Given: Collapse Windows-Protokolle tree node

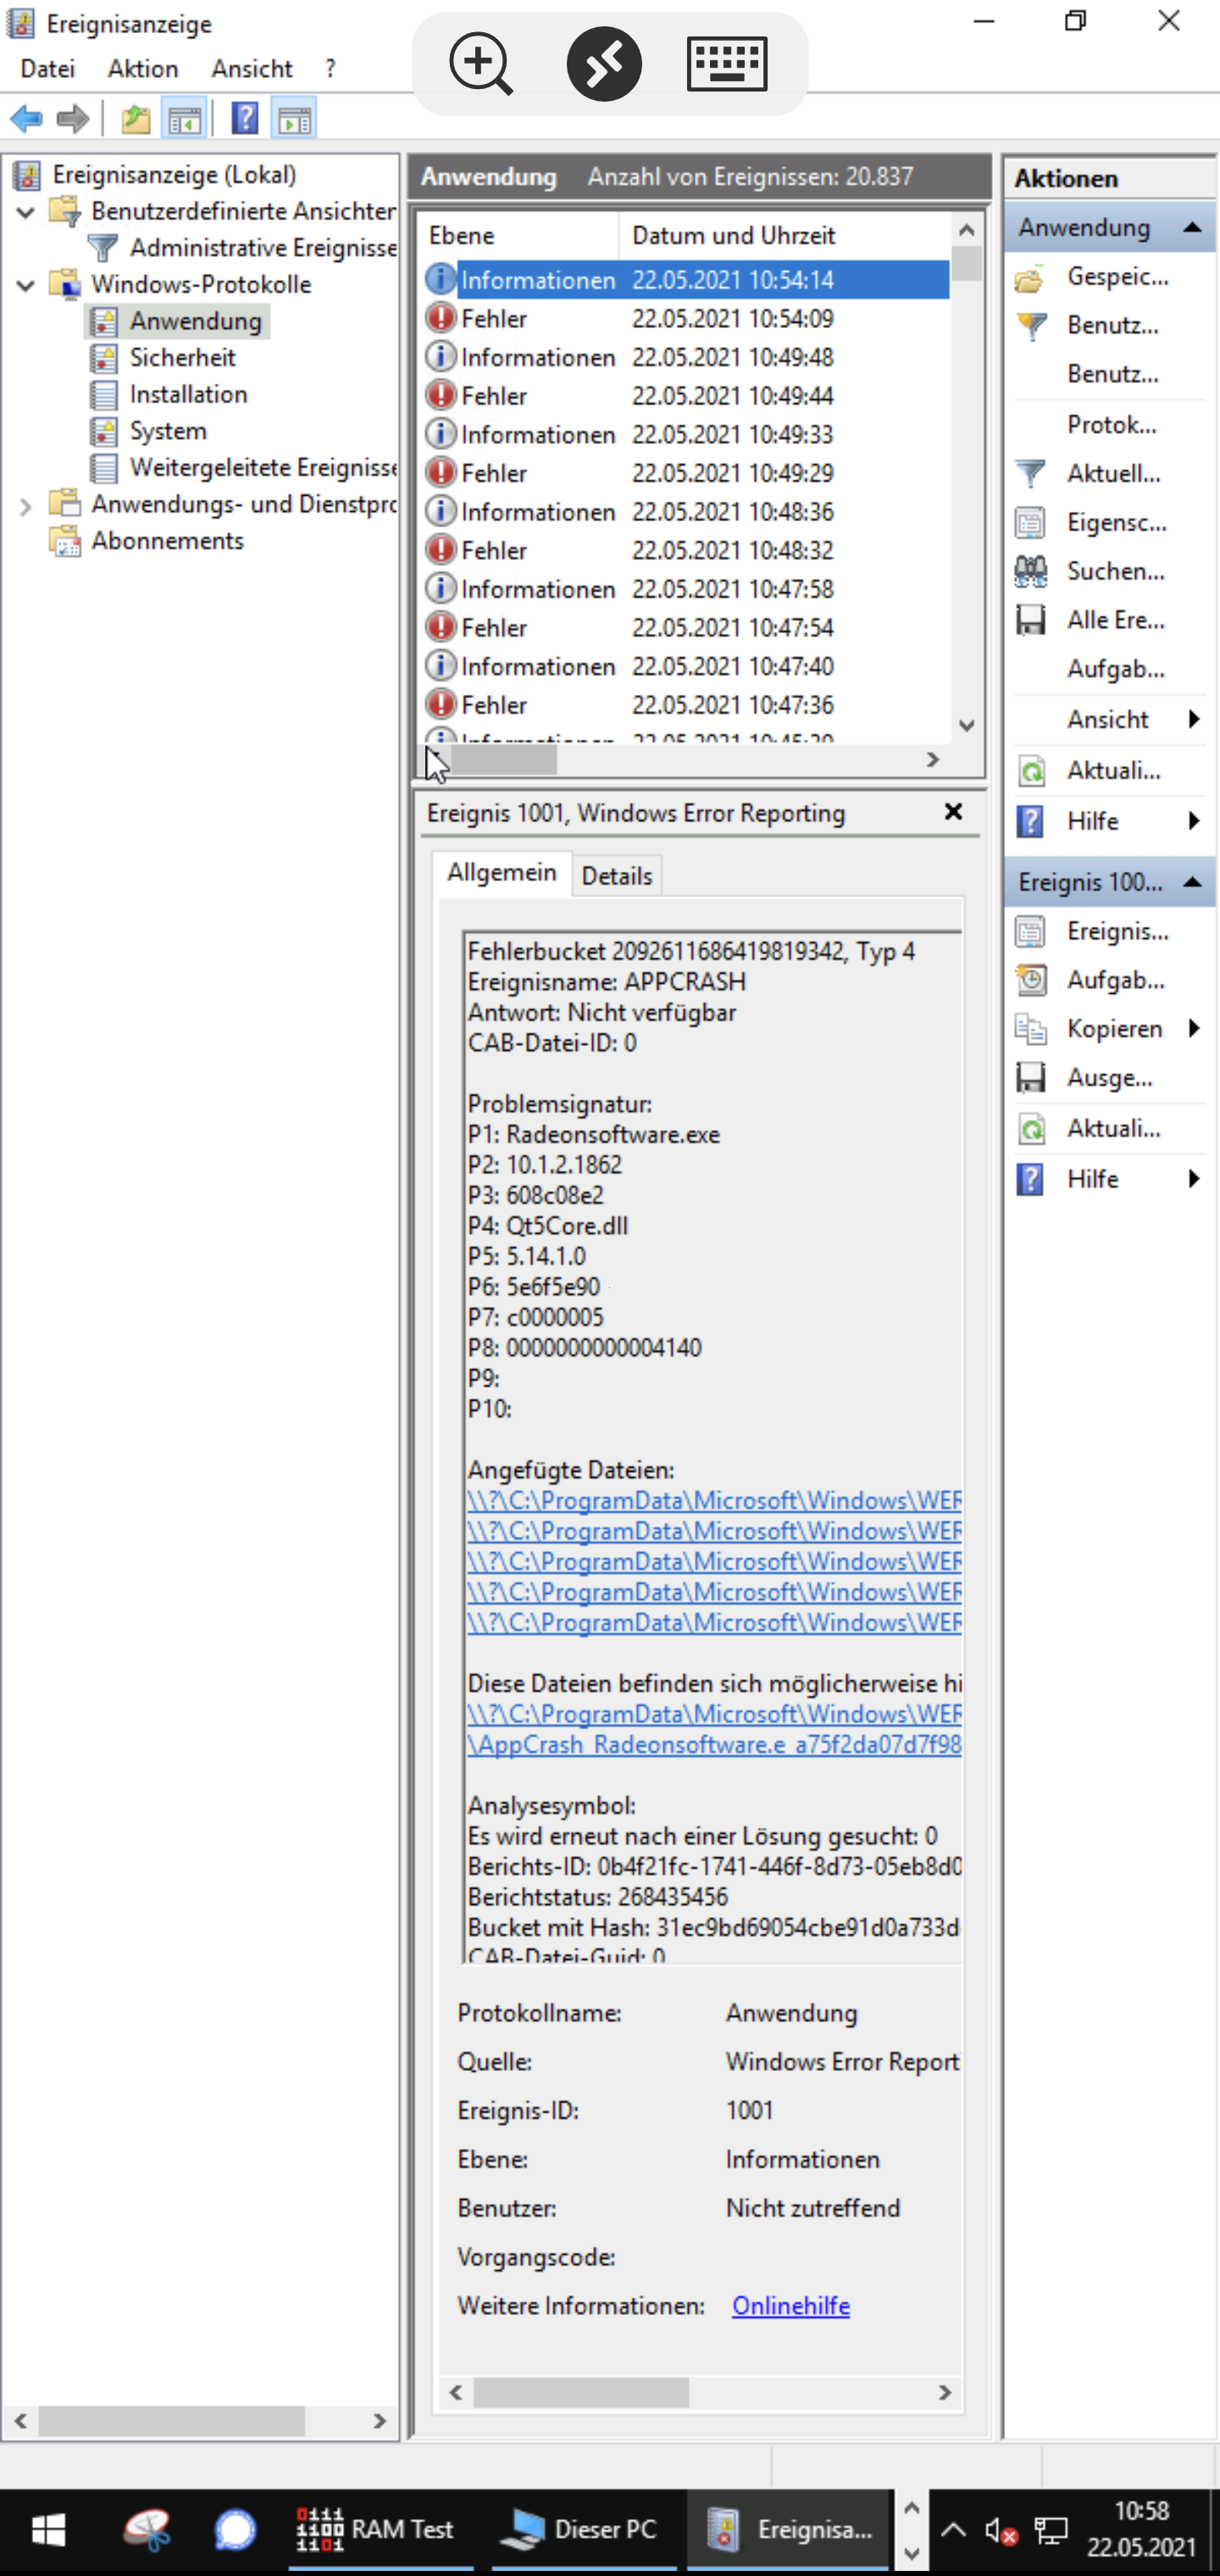Looking at the screenshot, I should (26, 285).
